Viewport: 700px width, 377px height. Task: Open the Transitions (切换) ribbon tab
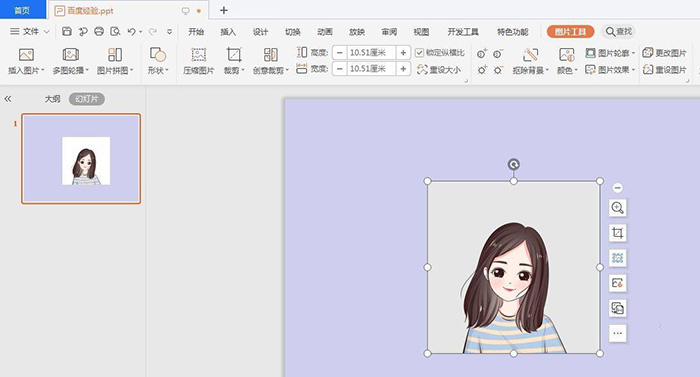coord(292,32)
